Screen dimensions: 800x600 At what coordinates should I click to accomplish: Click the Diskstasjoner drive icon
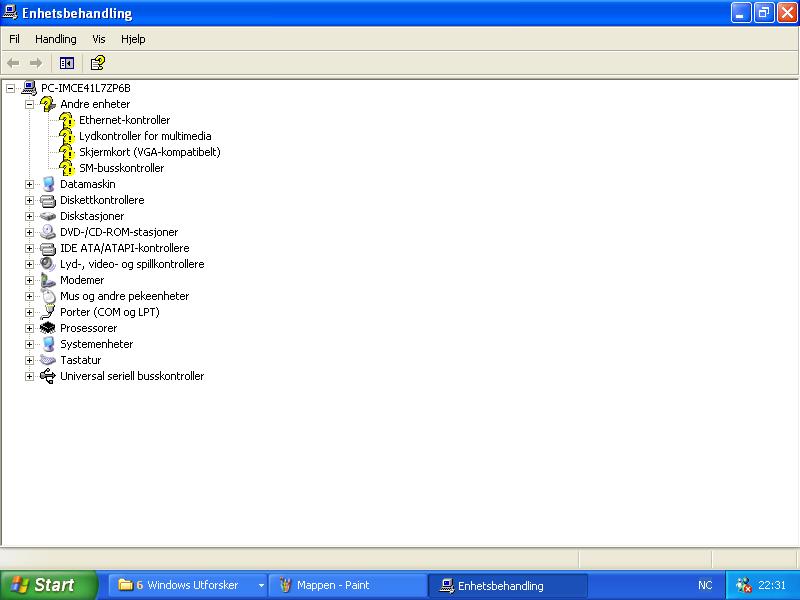coord(48,216)
